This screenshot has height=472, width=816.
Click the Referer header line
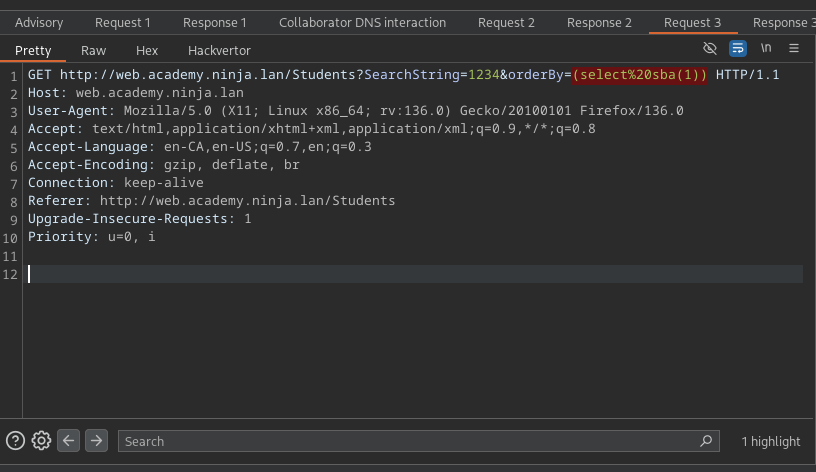point(211,201)
